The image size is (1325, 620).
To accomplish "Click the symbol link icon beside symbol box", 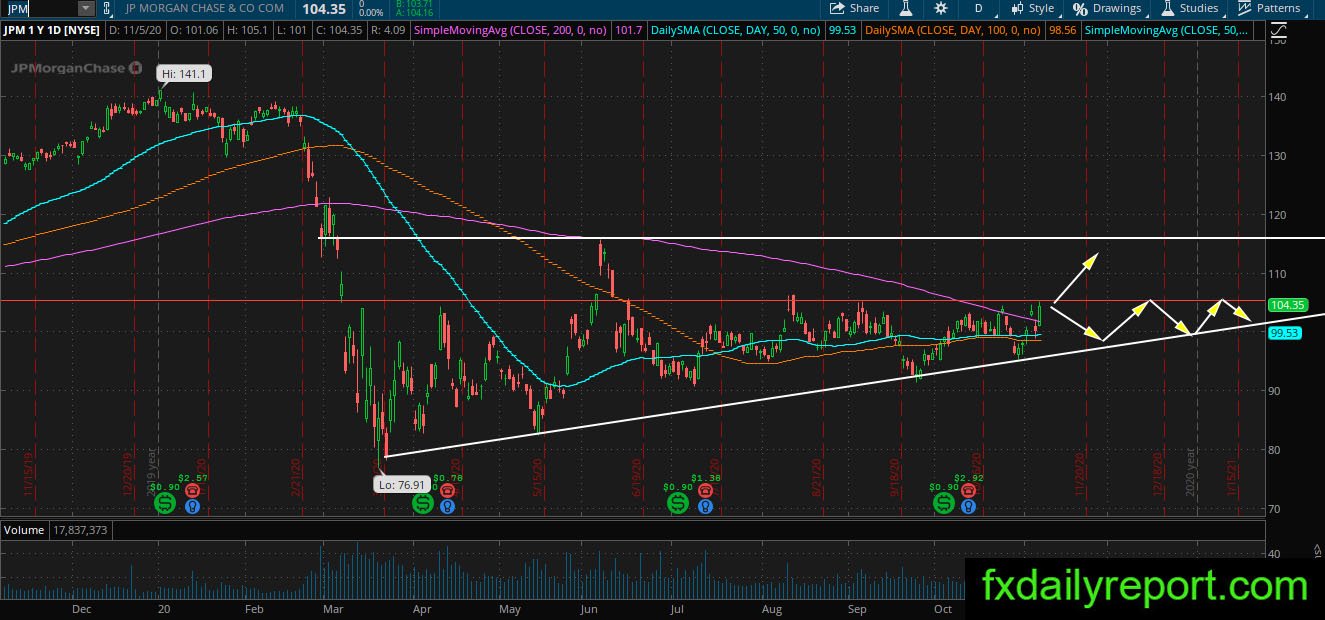I will tap(109, 8).
